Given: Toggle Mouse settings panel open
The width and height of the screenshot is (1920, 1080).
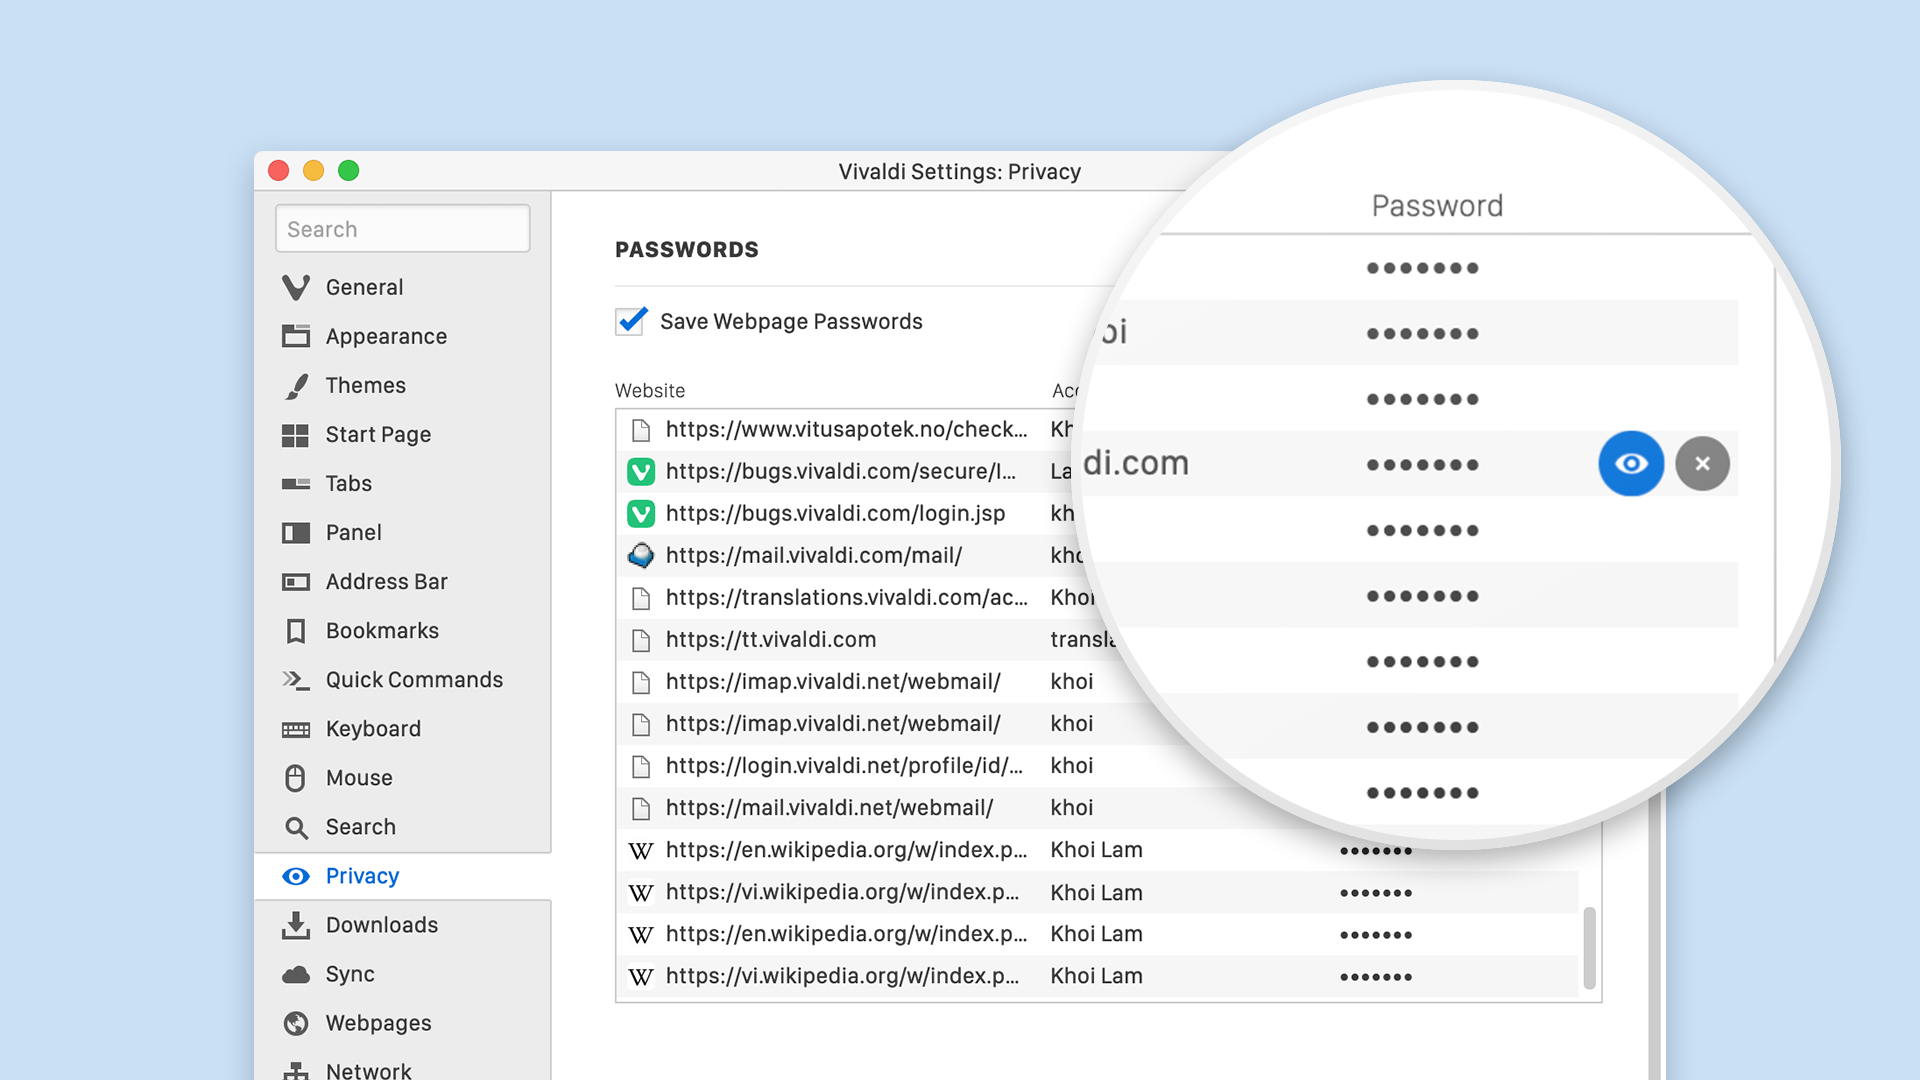Looking at the screenshot, I should pyautogui.click(x=357, y=777).
